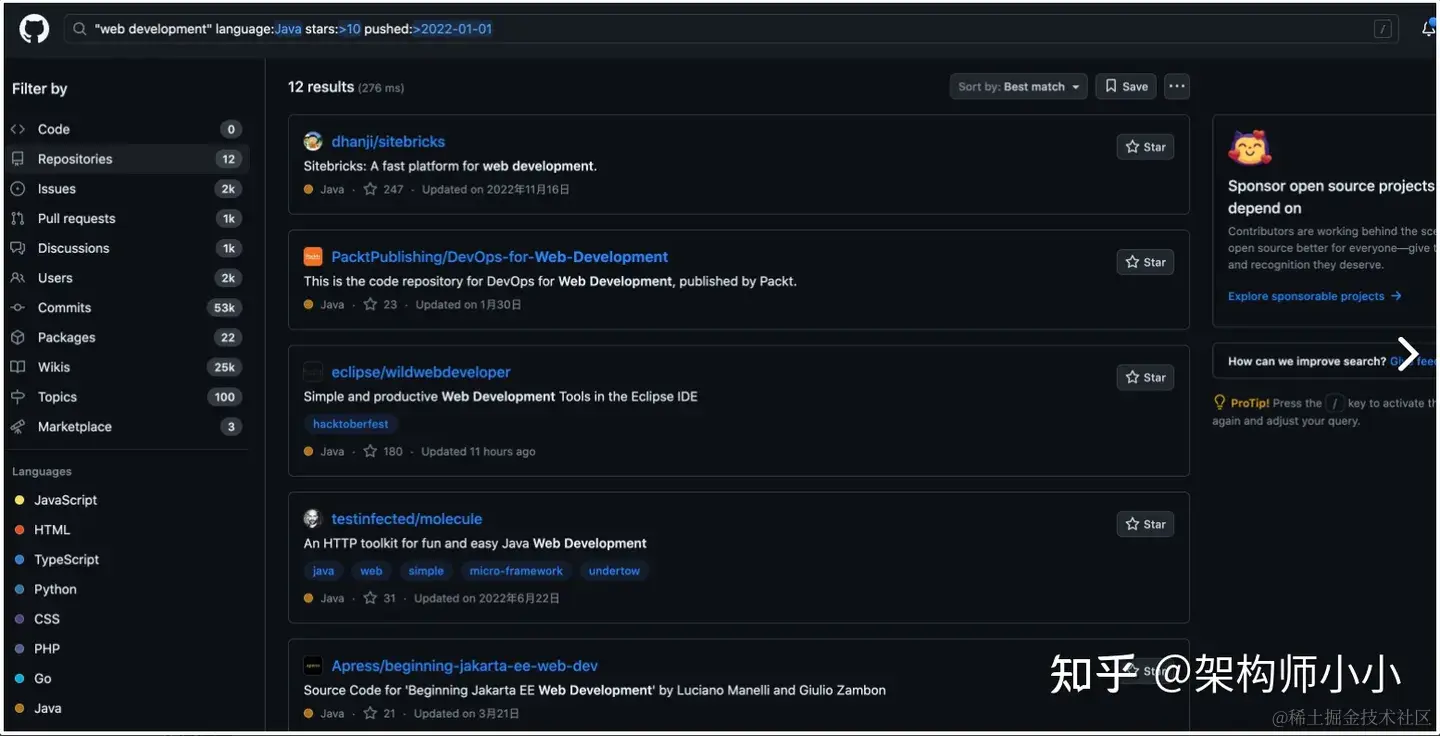Click the Updated 11 hours ago text
Viewport: 1440px width, 736px height.
(x=478, y=451)
